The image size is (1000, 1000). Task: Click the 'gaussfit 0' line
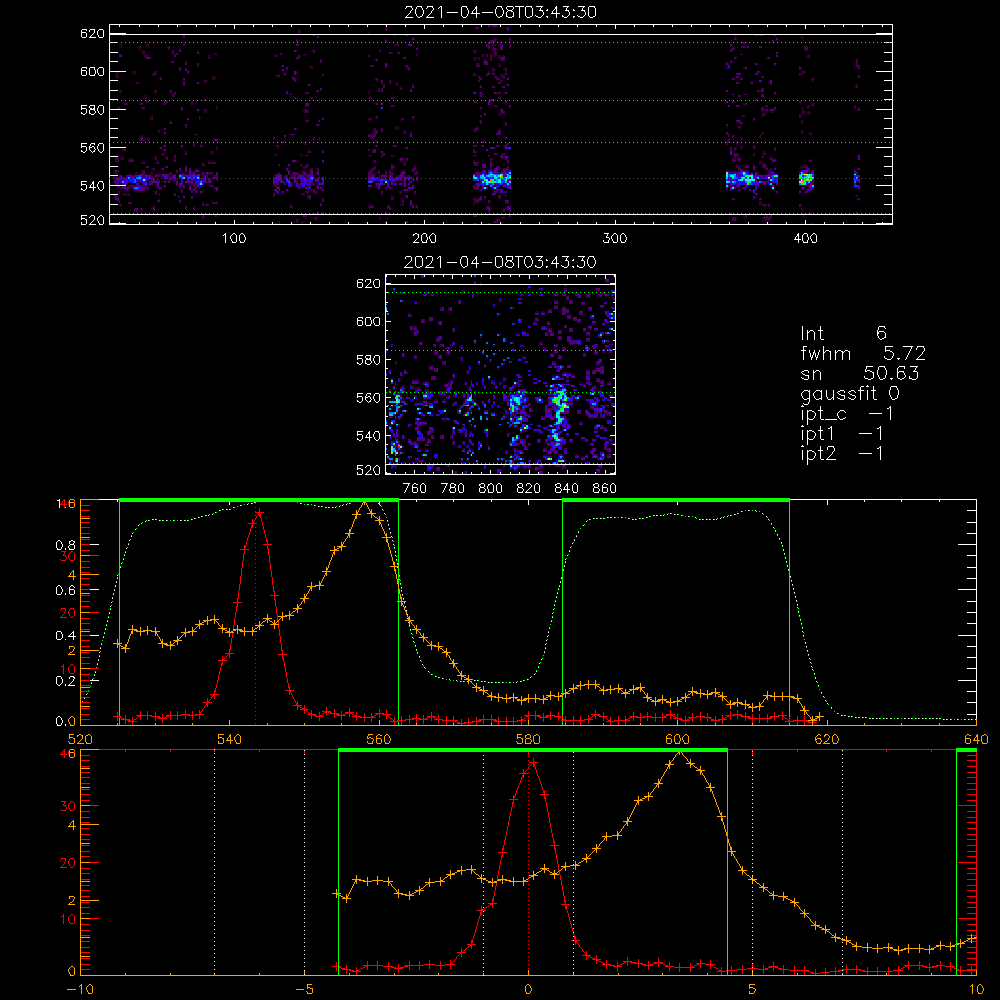click(850, 394)
